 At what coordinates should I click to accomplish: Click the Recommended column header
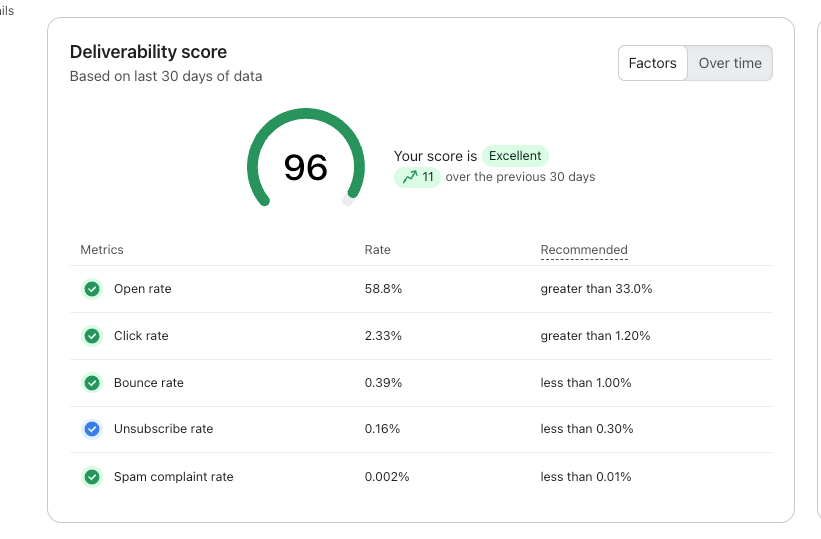pos(584,250)
